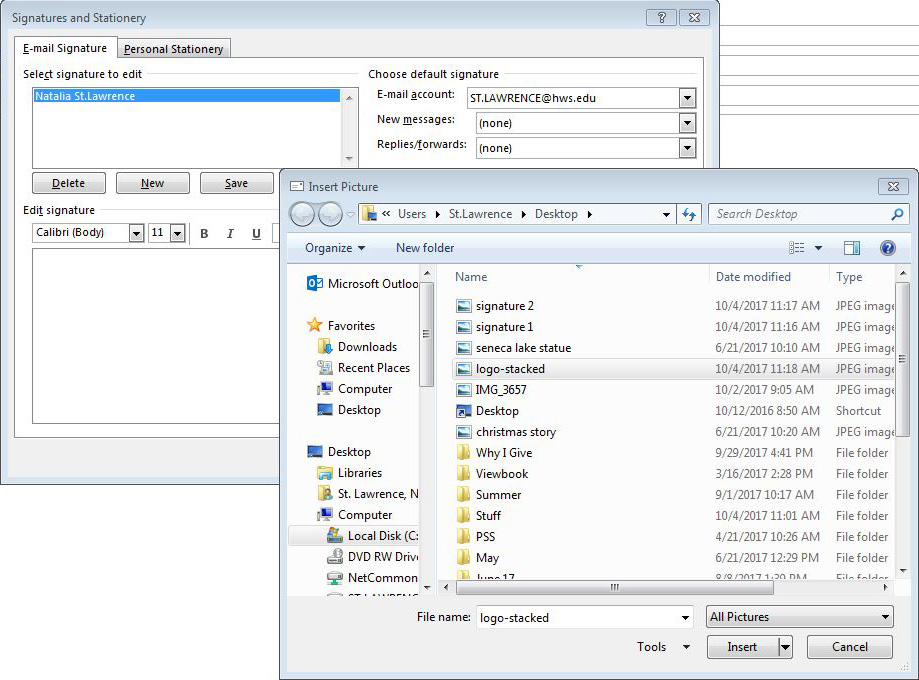
Task: Click the Recent Places icon
Action: [x=325, y=368]
